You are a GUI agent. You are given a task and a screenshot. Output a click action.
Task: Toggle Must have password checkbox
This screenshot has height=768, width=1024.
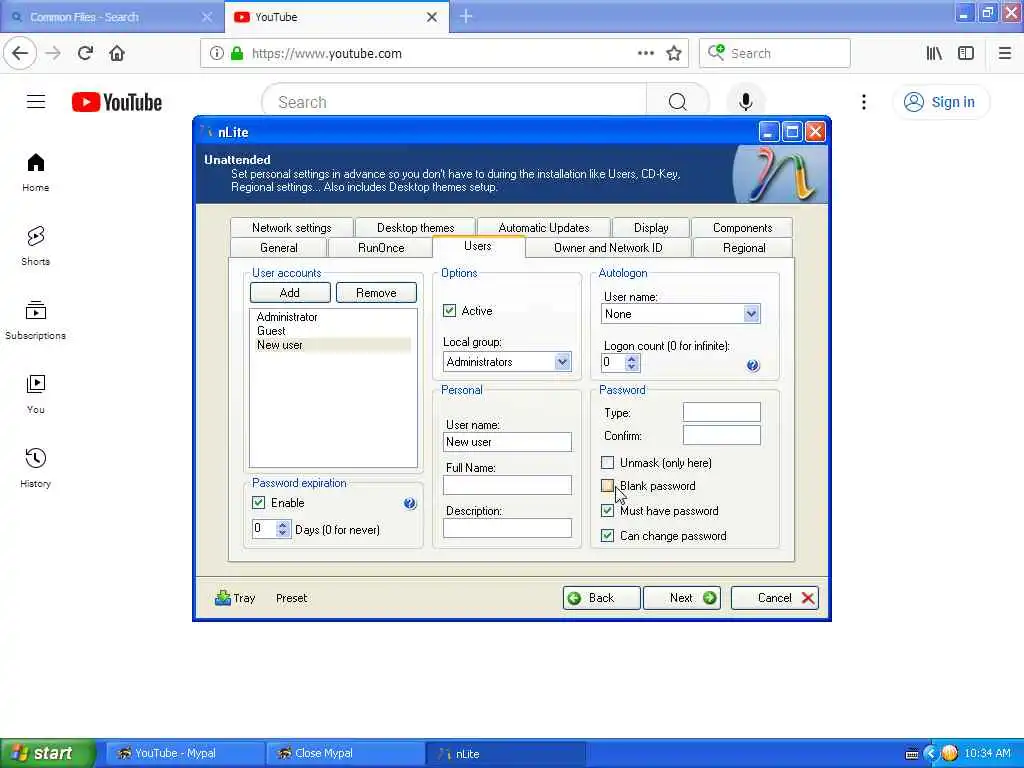607,511
